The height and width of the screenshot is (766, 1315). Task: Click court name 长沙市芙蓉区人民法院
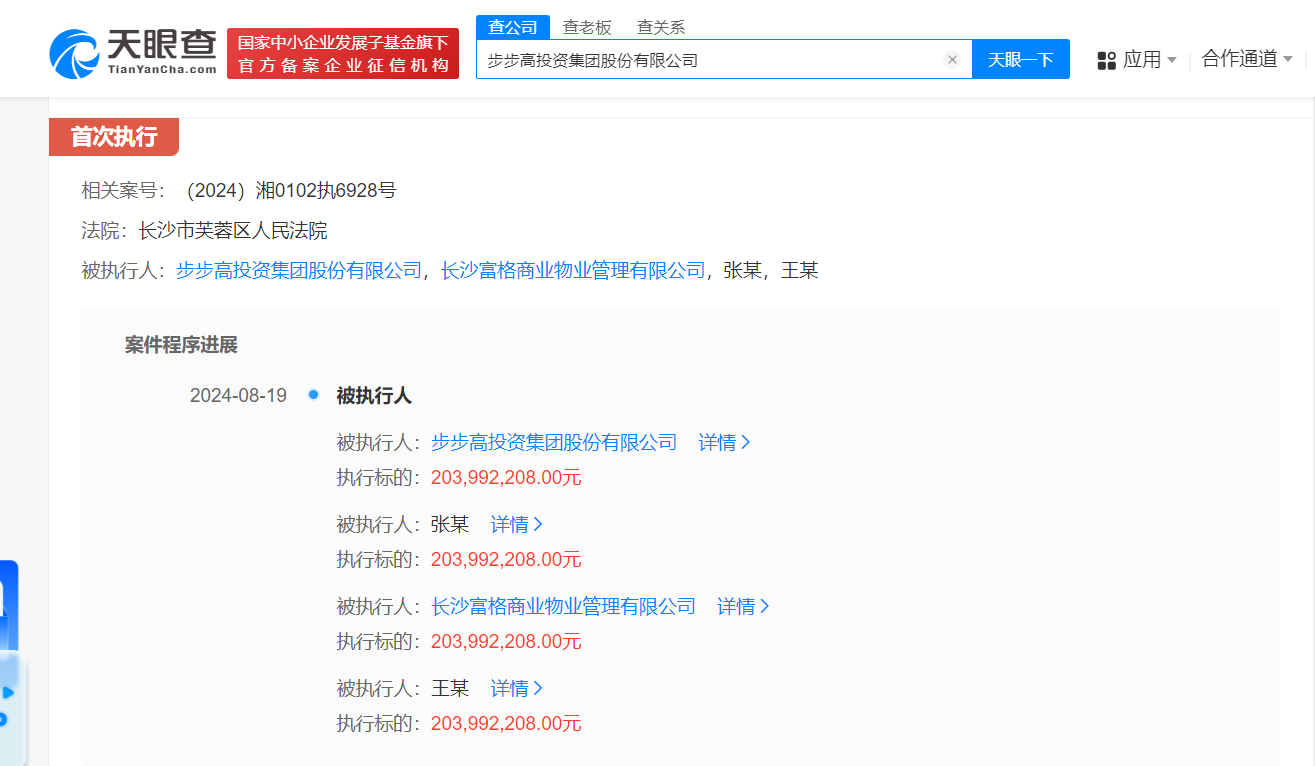pyautogui.click(x=233, y=231)
